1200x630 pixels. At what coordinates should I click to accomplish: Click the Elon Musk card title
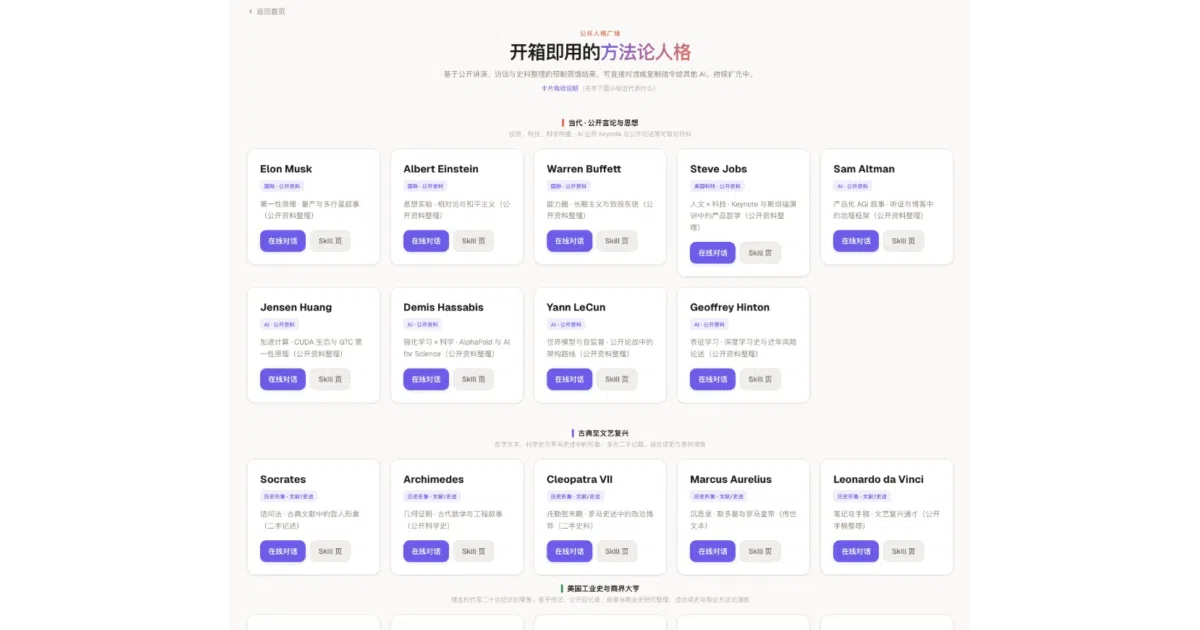pyautogui.click(x=286, y=169)
